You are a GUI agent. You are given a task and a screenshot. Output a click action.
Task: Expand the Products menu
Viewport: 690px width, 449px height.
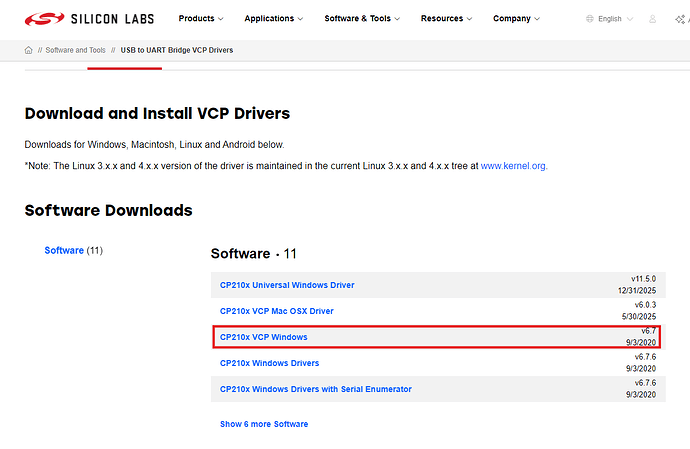(201, 18)
